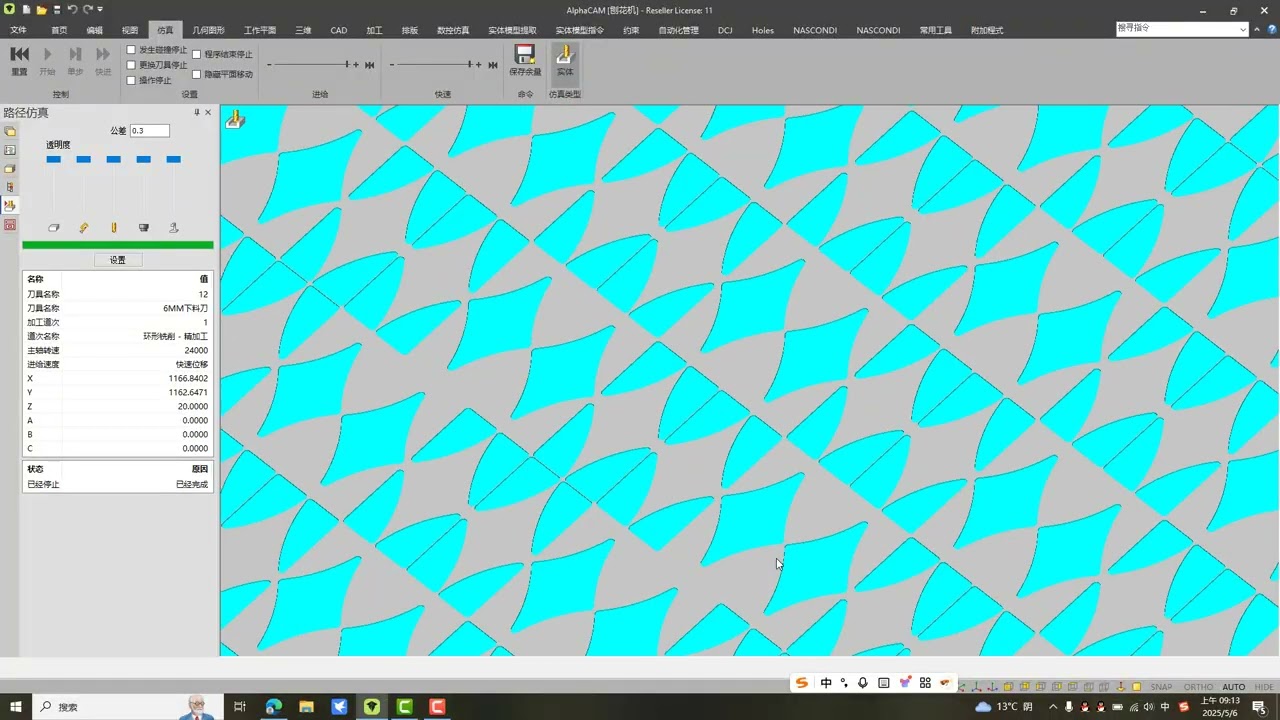
Task: Click the 快速 slider maximum icon
Action: click(x=493, y=65)
